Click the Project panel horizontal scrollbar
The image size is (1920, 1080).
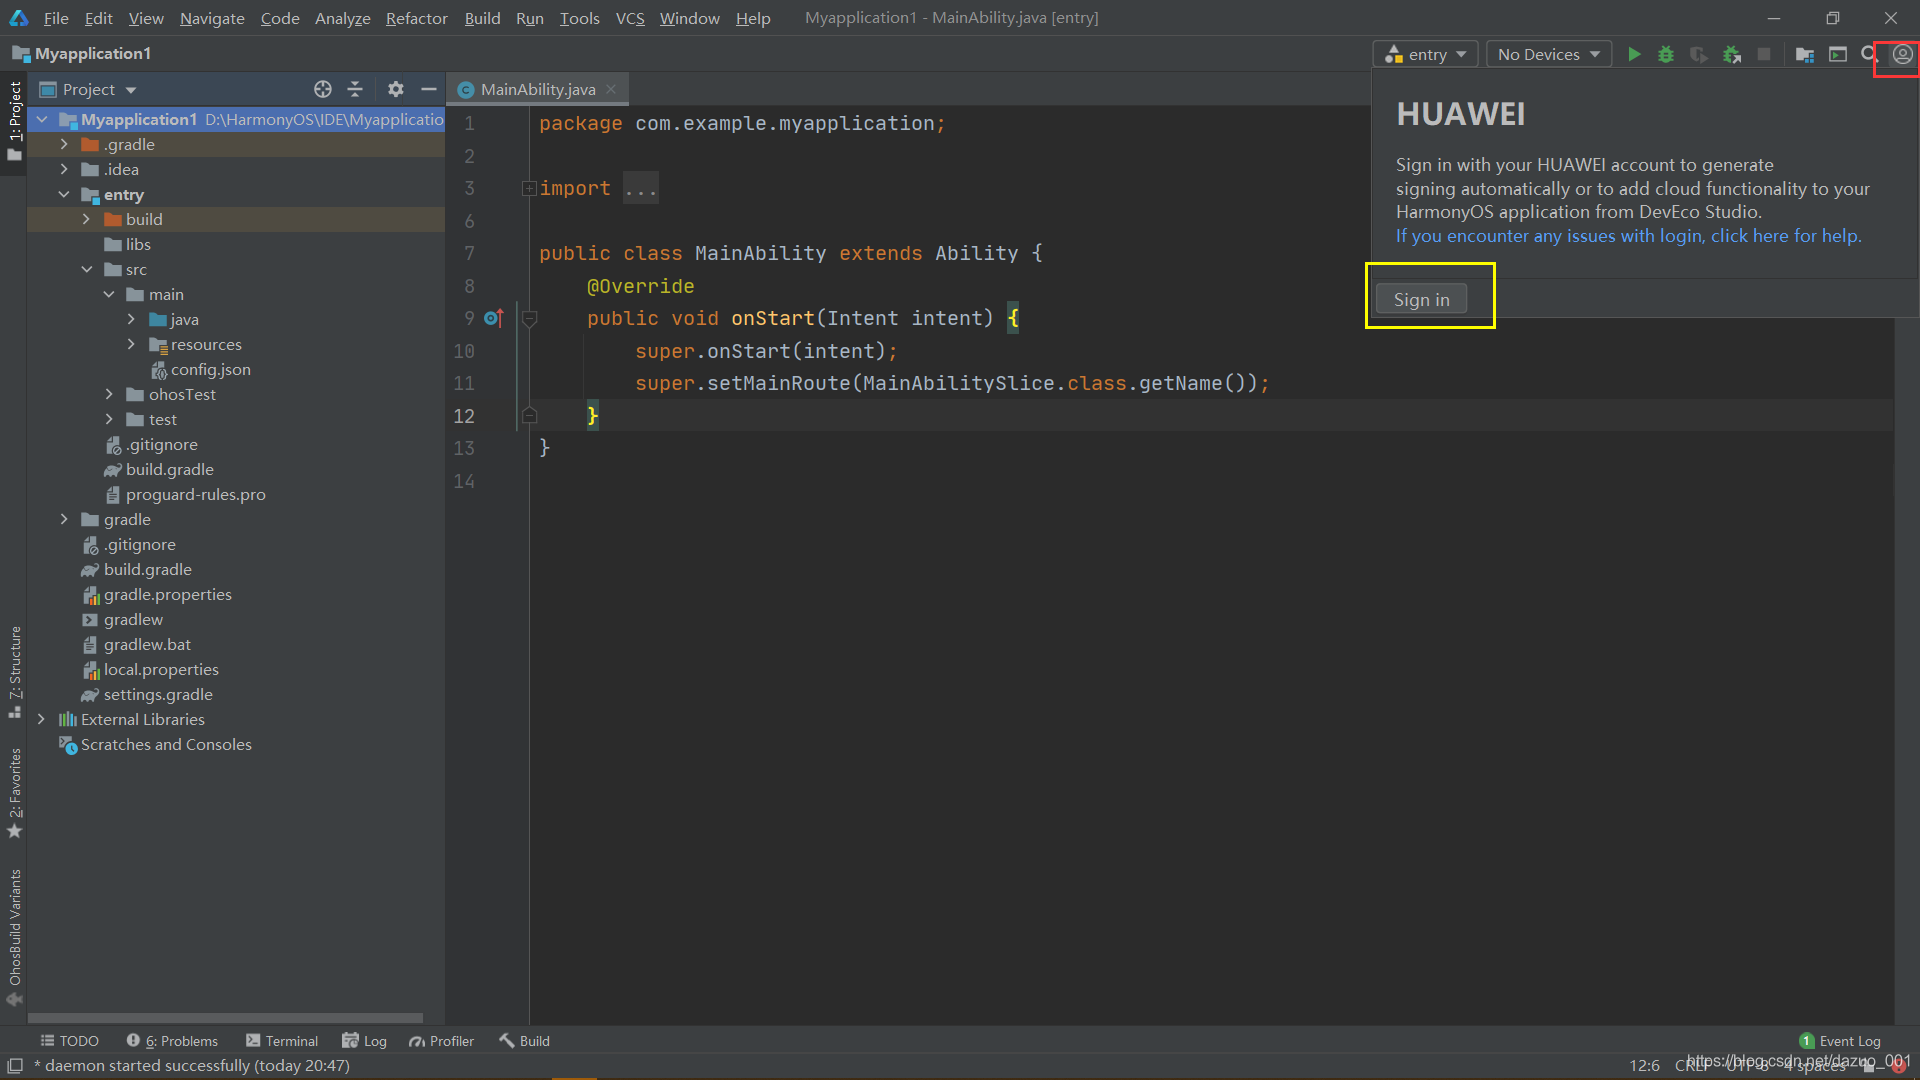click(226, 1018)
